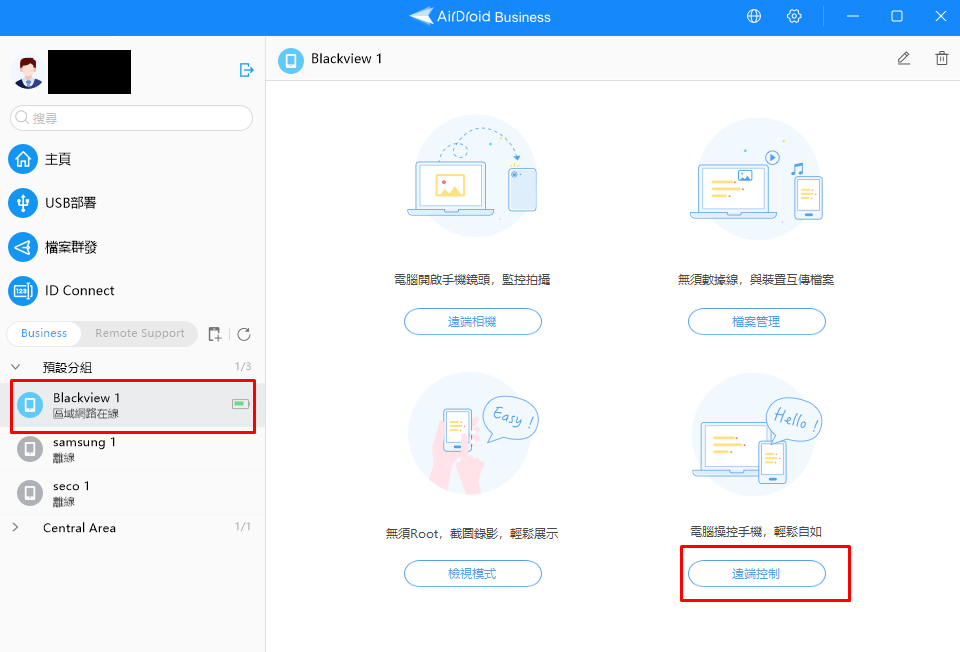Viewport: 960px width, 652px height.
Task: Open language globe icon in title bar
Action: coord(754,17)
